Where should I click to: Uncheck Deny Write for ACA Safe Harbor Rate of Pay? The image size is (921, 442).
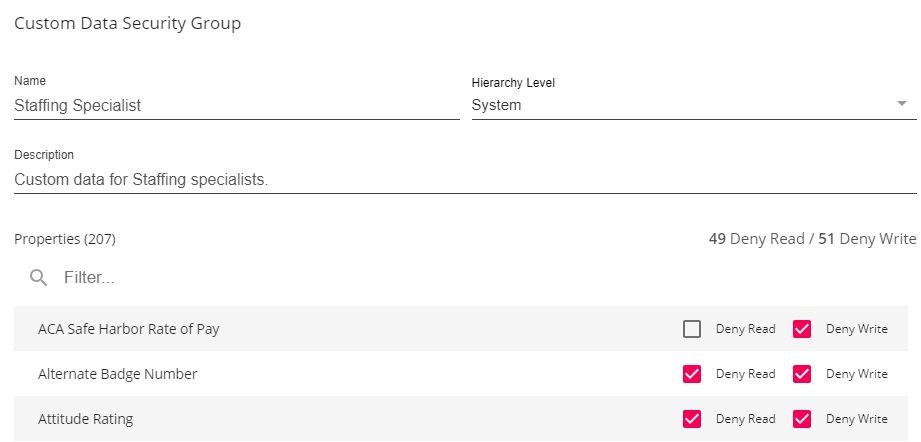click(802, 329)
